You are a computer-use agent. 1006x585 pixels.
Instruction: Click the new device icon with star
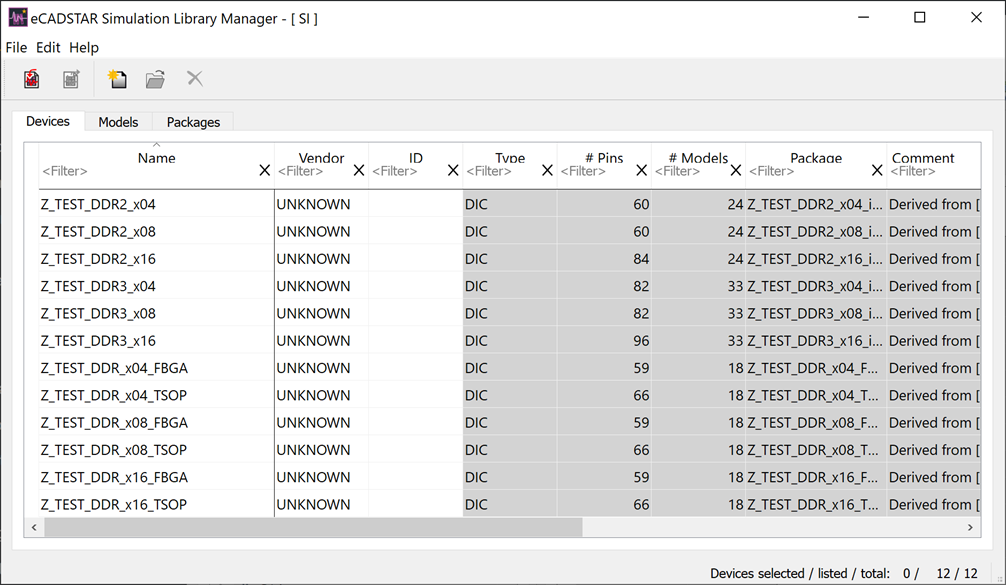point(117,79)
